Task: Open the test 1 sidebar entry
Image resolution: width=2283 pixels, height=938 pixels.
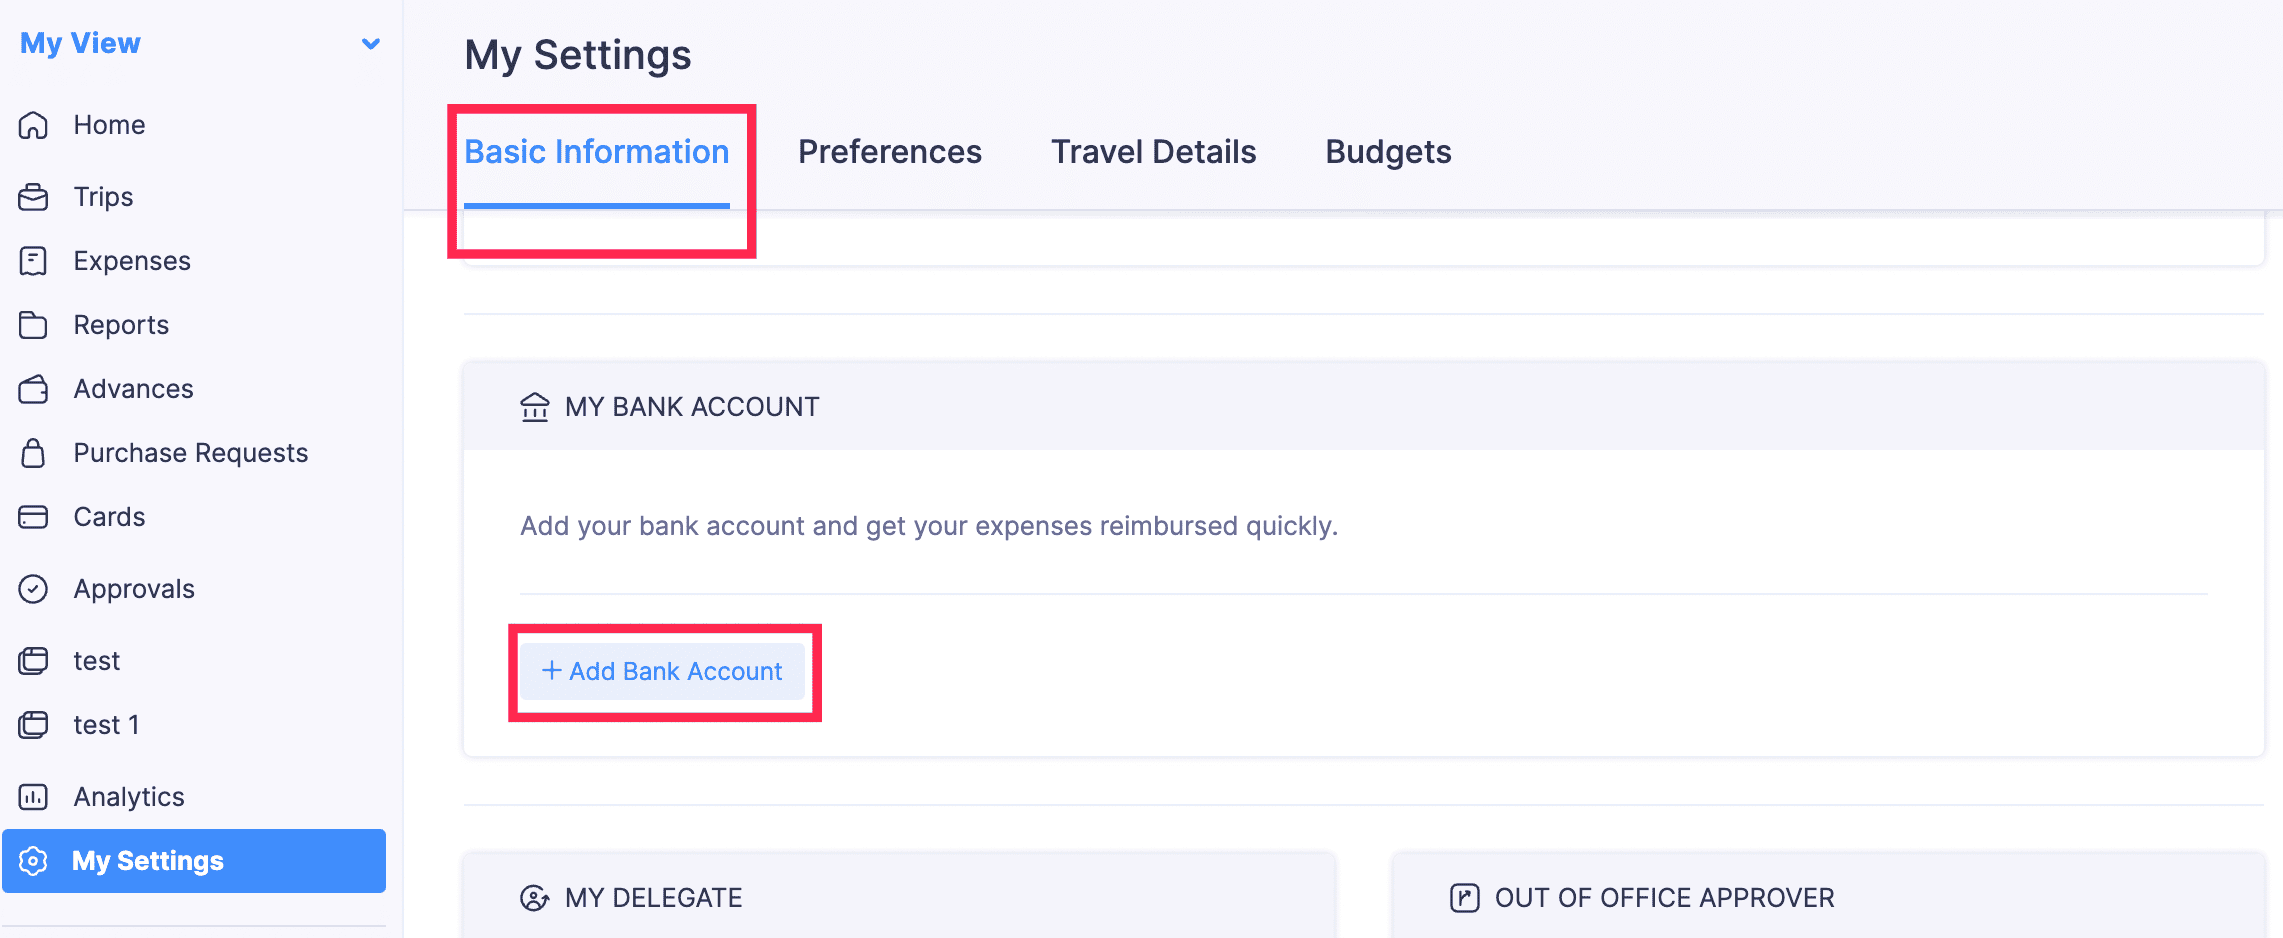Action: (x=106, y=724)
